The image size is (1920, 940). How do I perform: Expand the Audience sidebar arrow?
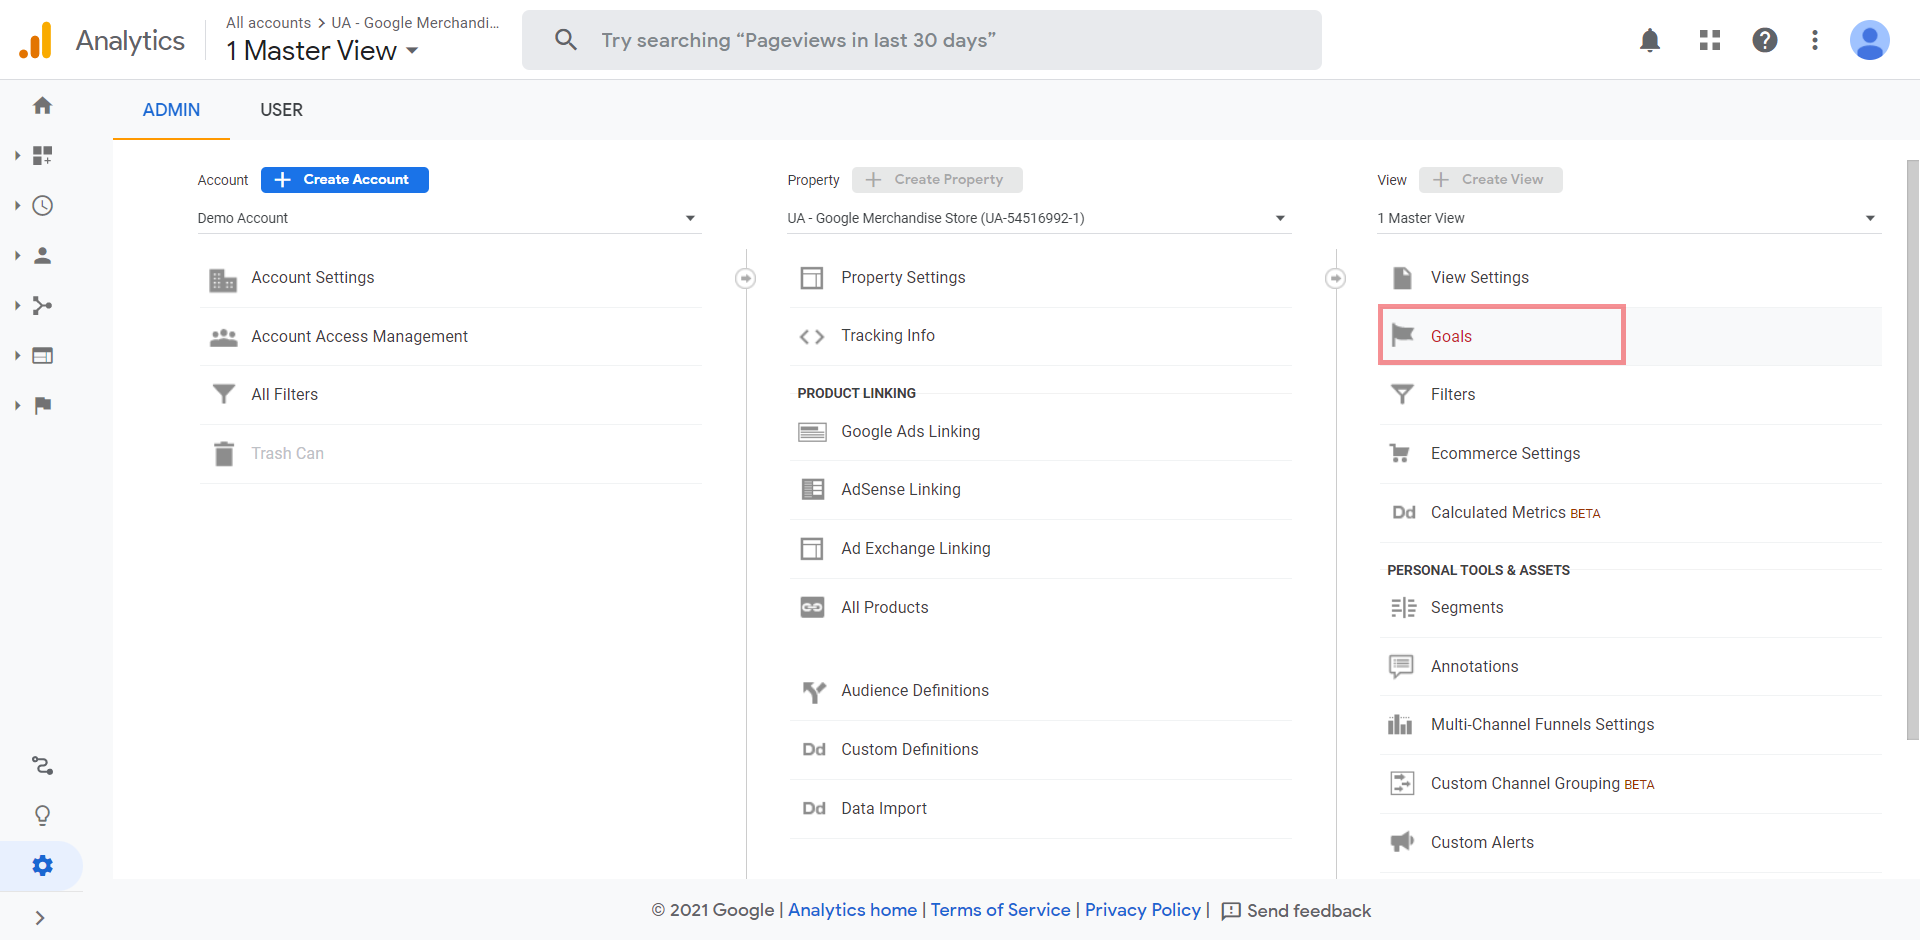pyautogui.click(x=17, y=255)
